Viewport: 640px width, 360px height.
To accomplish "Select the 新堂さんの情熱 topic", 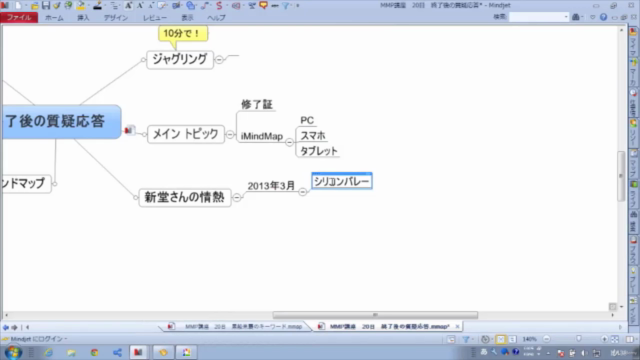I will (x=185, y=198).
